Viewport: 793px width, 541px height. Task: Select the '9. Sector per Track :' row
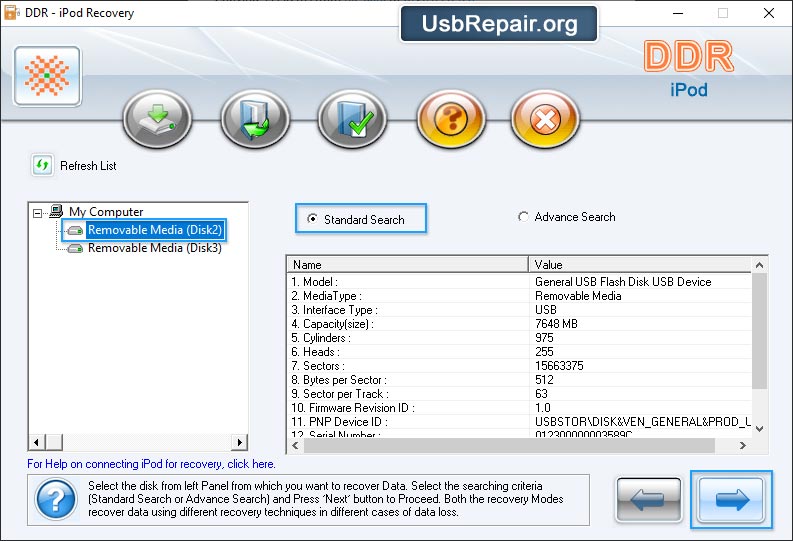point(519,394)
